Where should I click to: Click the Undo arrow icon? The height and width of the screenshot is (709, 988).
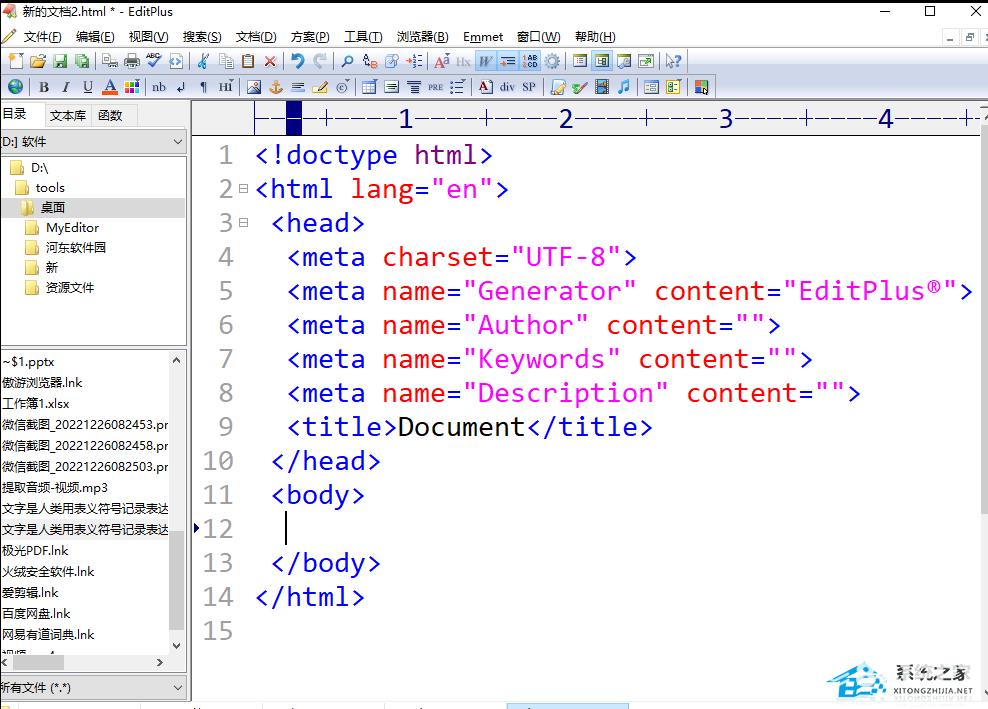pyautogui.click(x=297, y=62)
